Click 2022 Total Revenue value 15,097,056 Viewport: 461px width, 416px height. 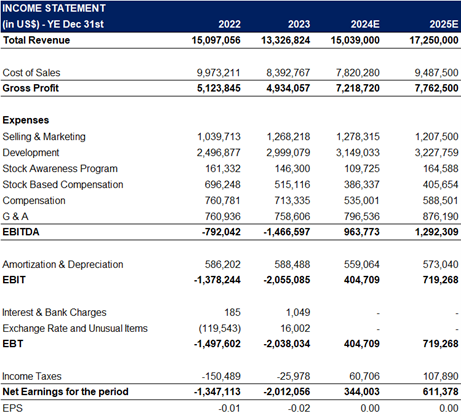tap(216, 40)
